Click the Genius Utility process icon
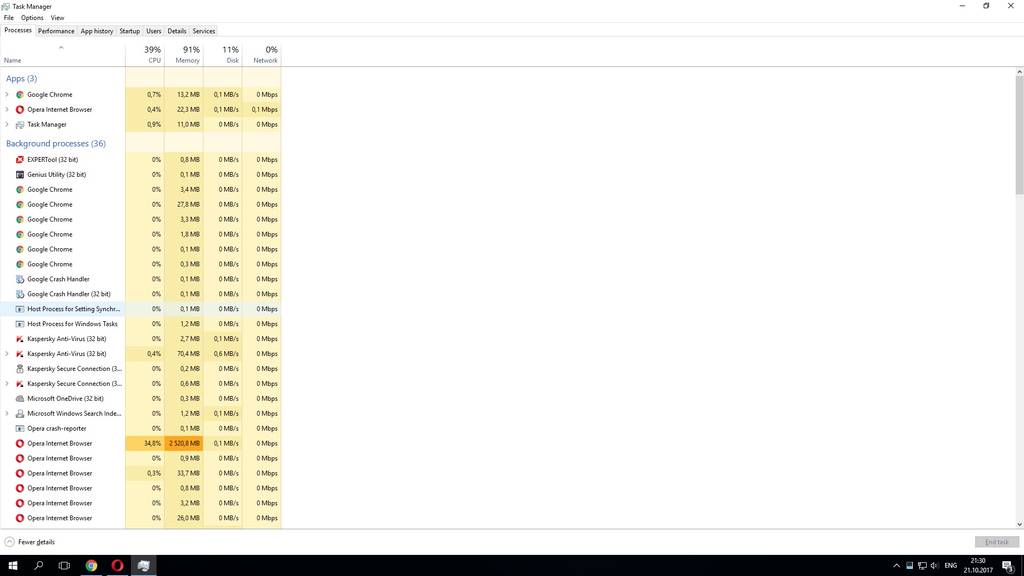The height and width of the screenshot is (576, 1024). [x=20, y=174]
